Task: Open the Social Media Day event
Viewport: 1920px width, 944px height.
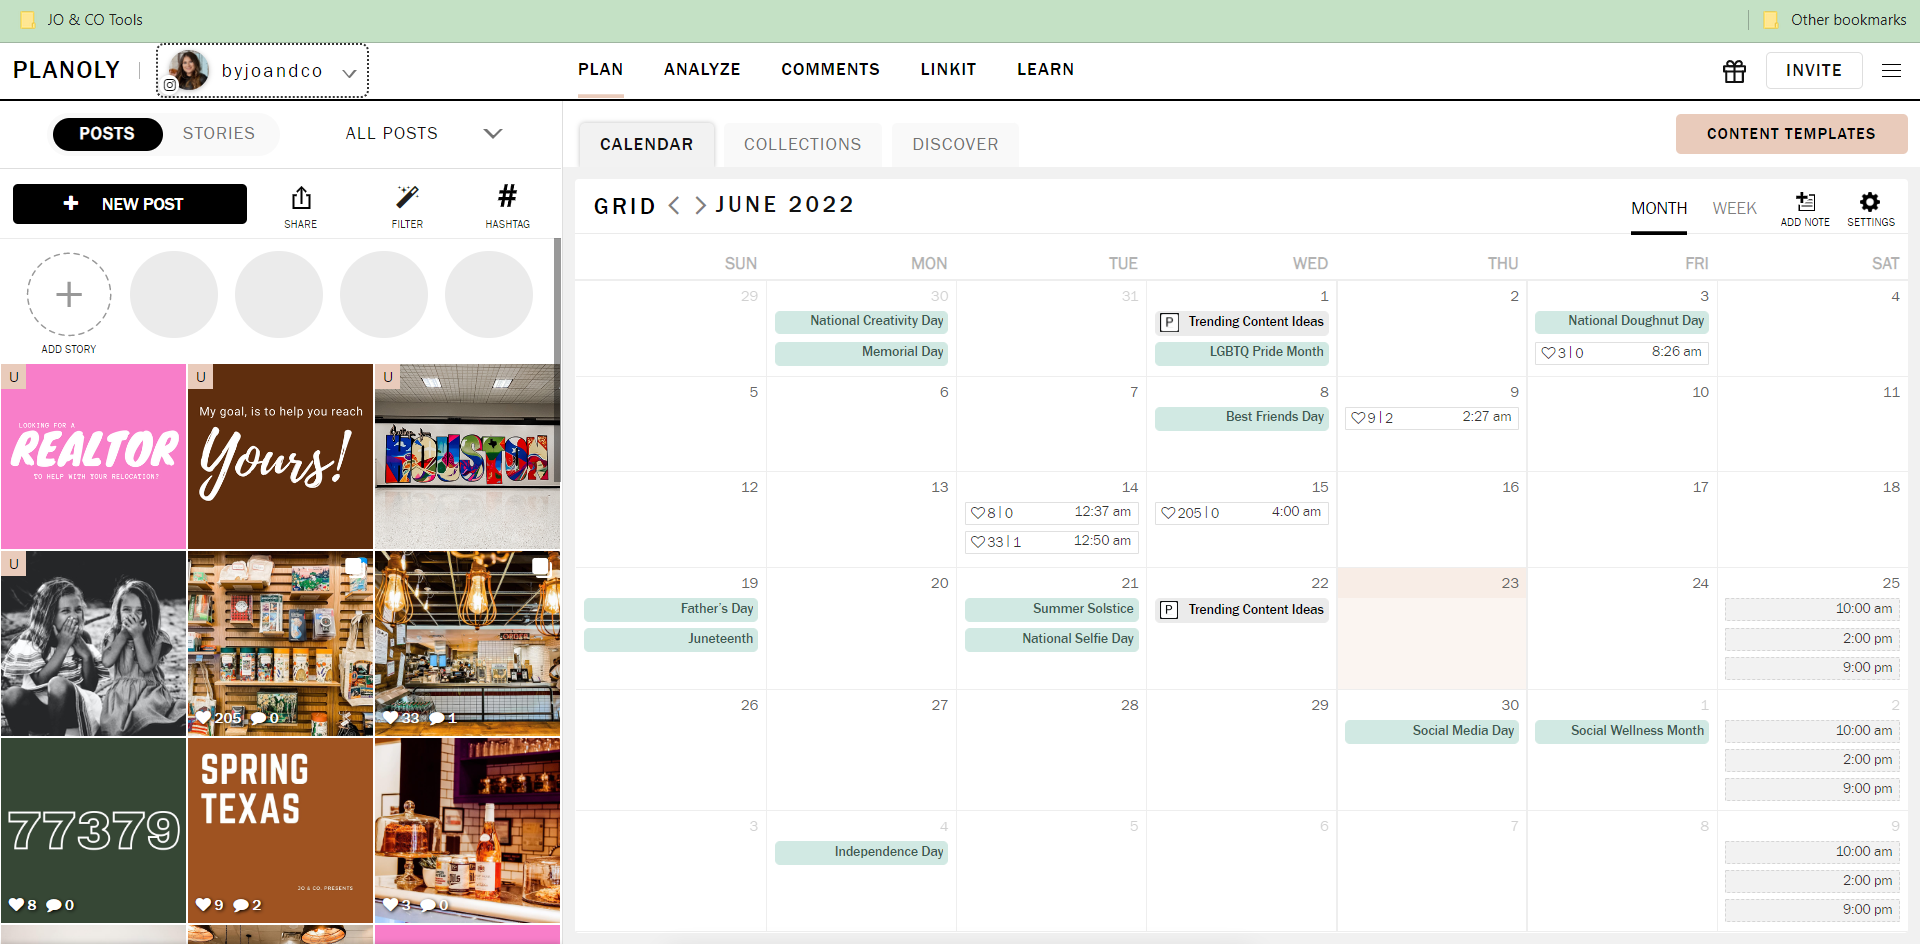Action: 1432,731
